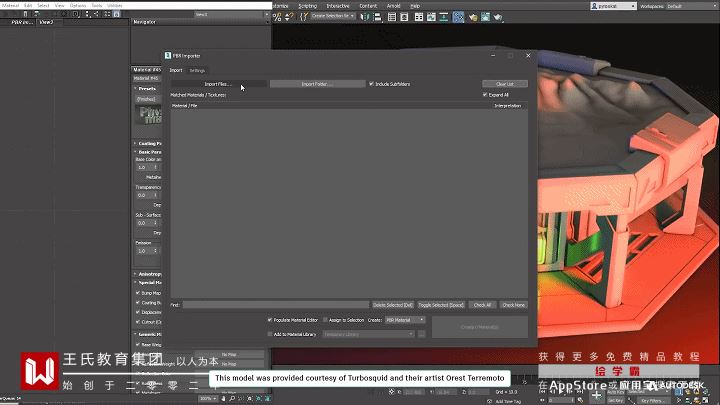Viewport: 720px width, 405px height.
Task: Click Toggle Selected [Space] button
Action: [441, 305]
